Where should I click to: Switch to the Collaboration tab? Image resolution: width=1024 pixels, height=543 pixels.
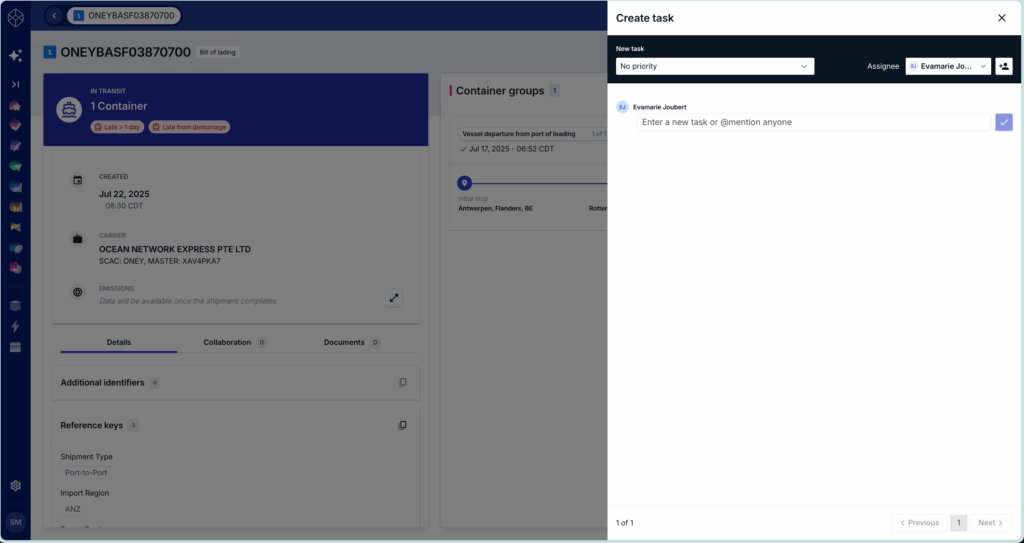coord(234,342)
